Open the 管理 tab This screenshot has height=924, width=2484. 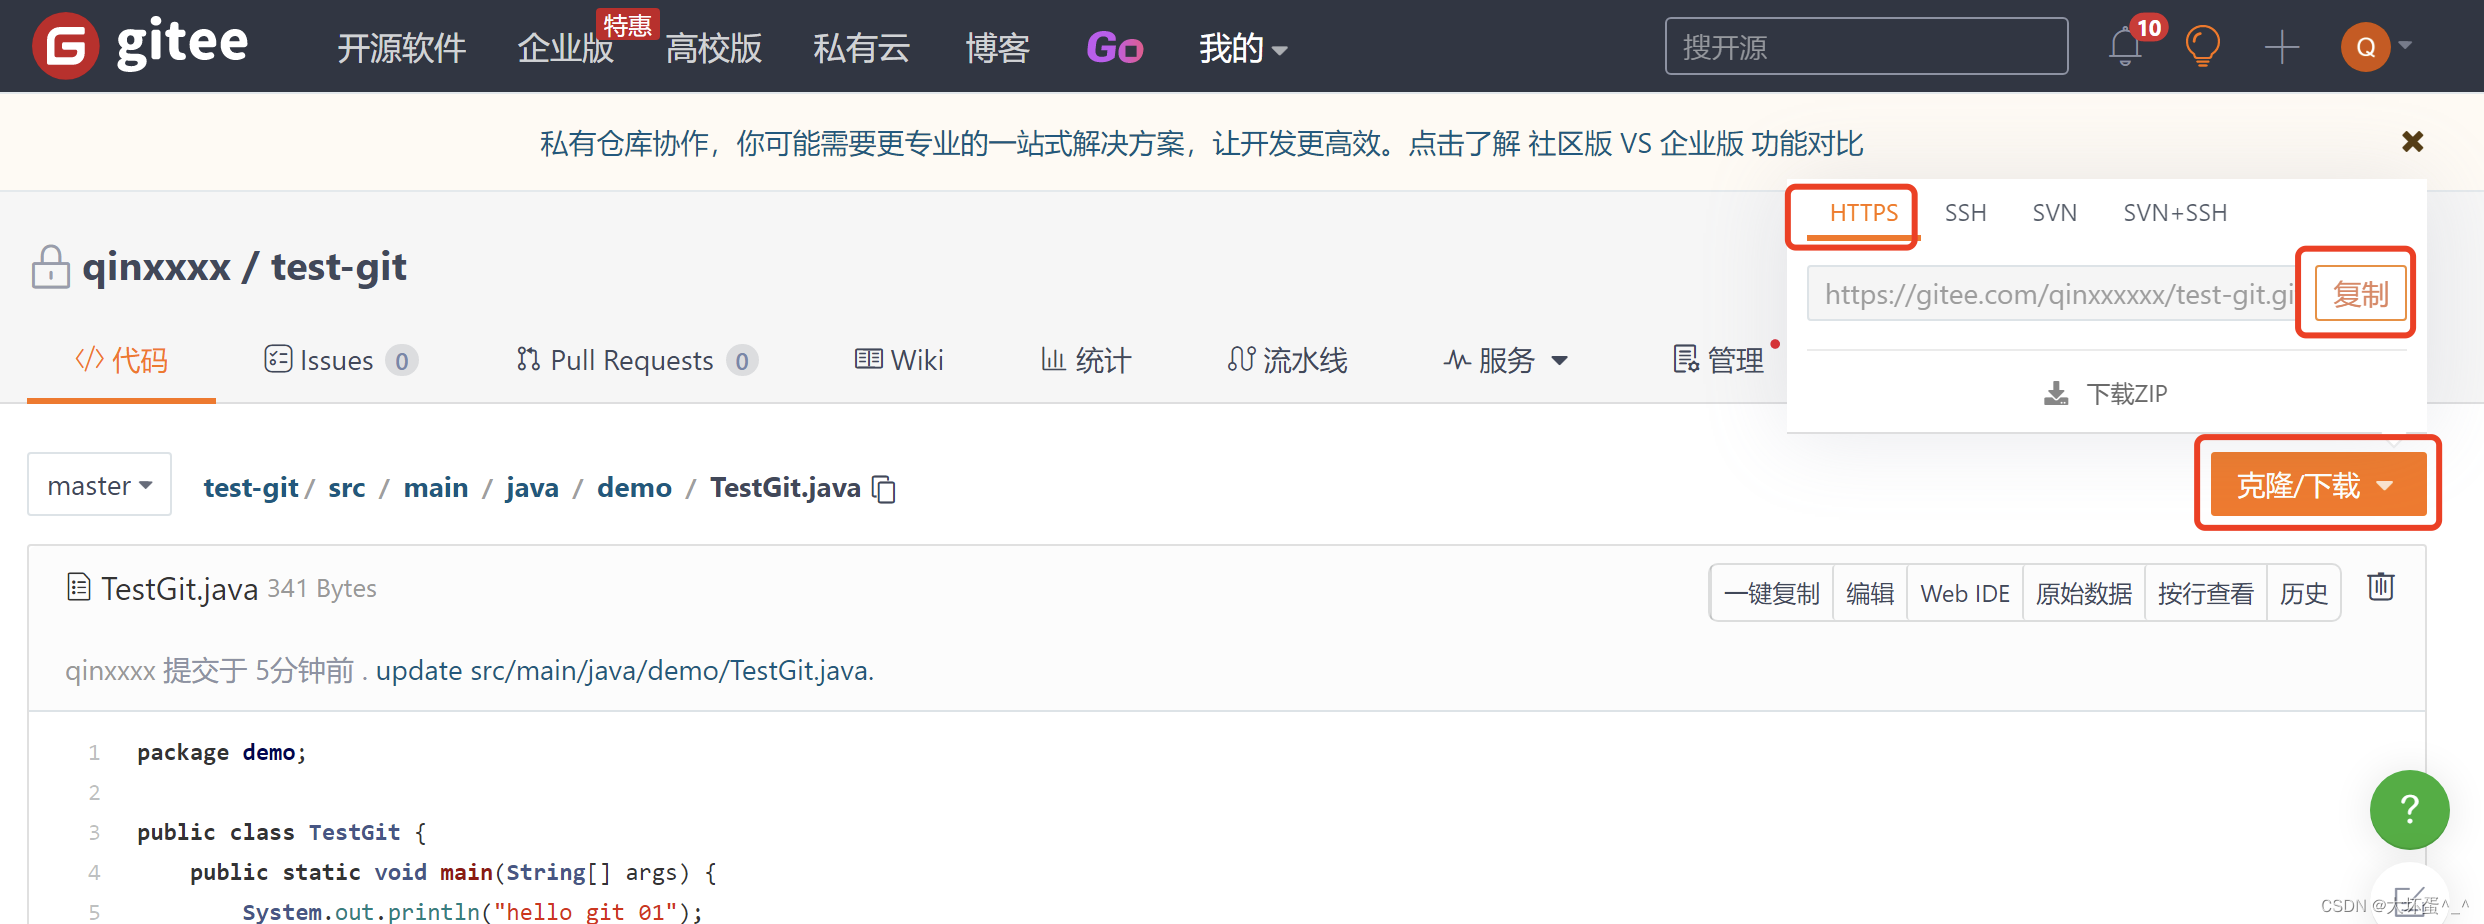[1719, 360]
